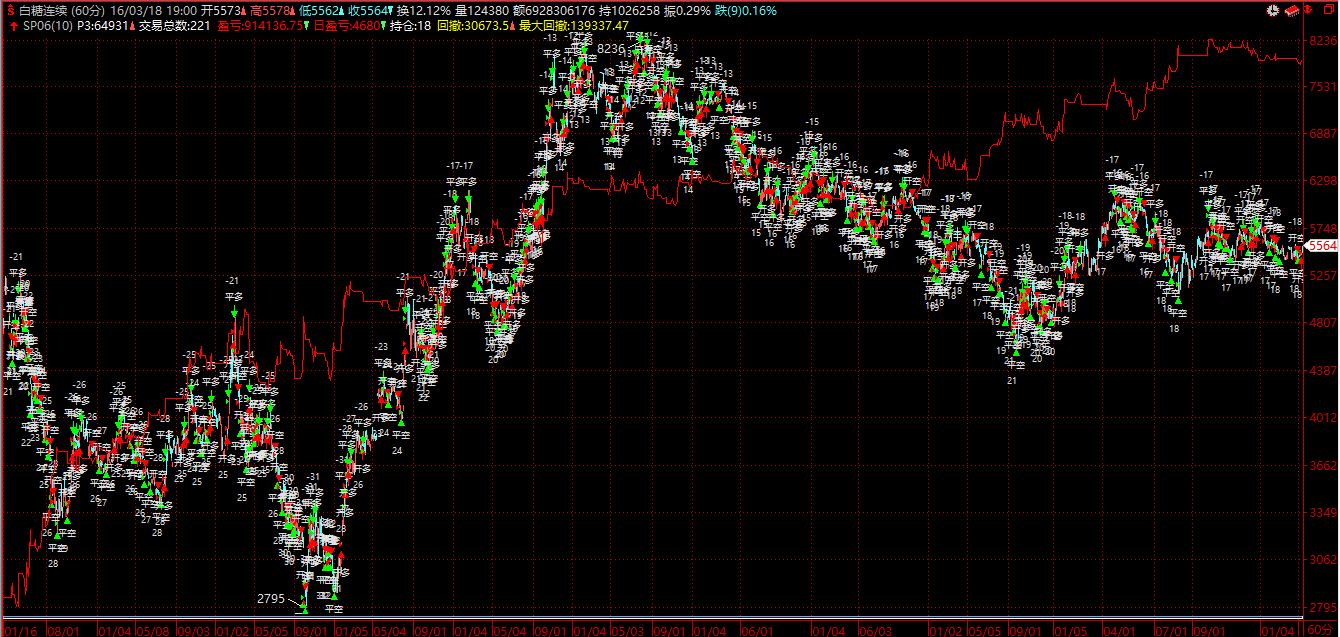
Task: Click the 09/03 date on time axis
Action: [x=194, y=630]
